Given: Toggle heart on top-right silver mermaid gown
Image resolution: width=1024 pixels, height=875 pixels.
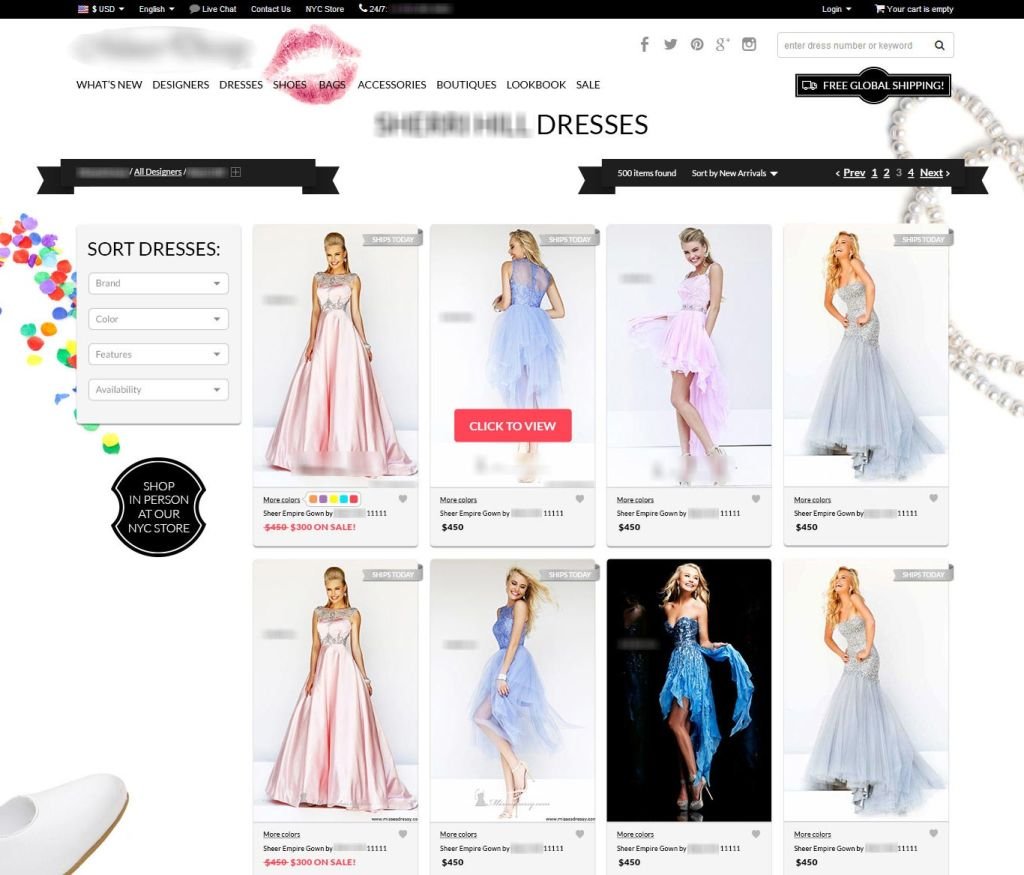Looking at the screenshot, I should [x=933, y=499].
